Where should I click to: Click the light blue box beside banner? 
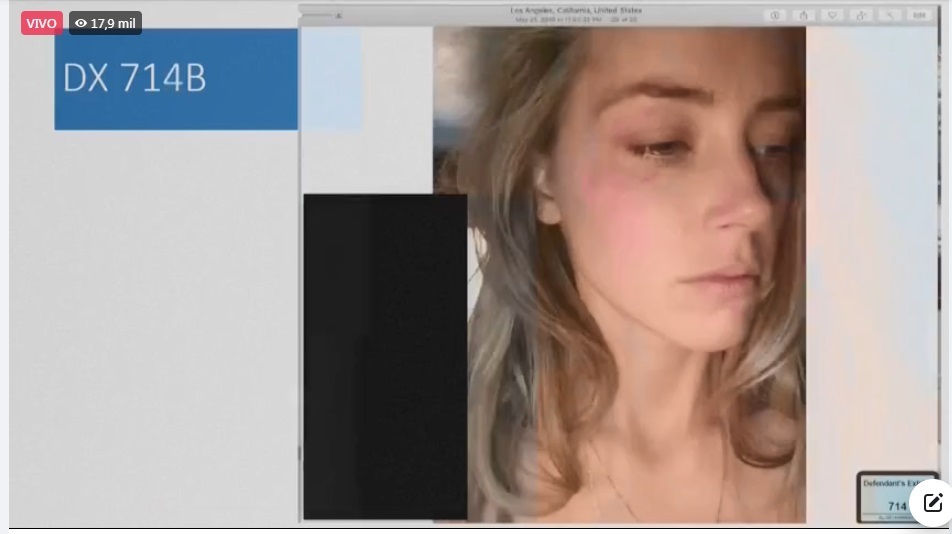(x=330, y=80)
